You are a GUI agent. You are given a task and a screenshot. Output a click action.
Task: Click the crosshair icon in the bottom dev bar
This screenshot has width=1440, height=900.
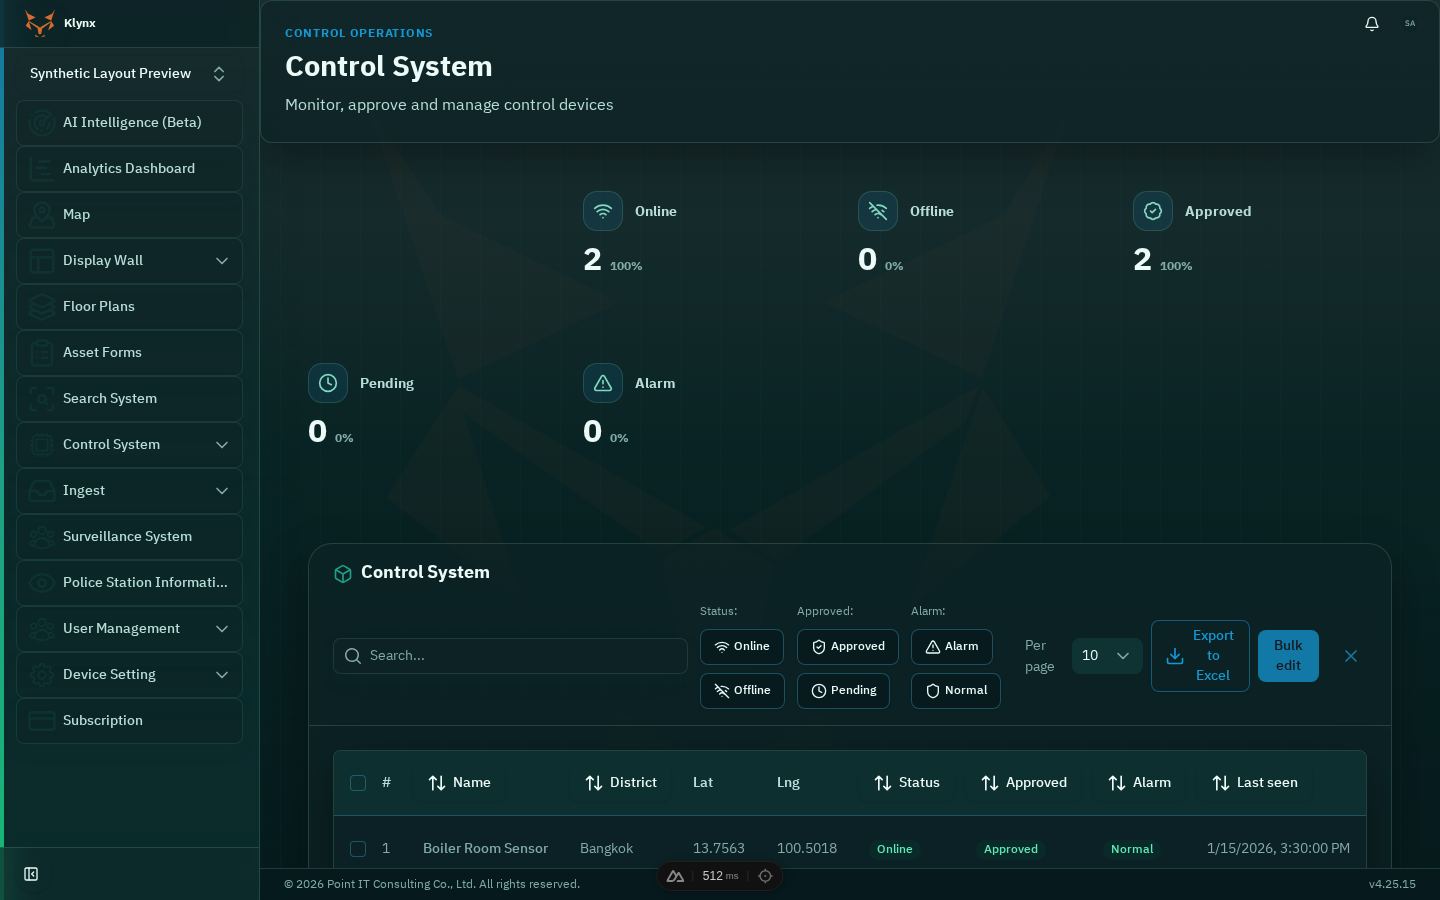(765, 876)
